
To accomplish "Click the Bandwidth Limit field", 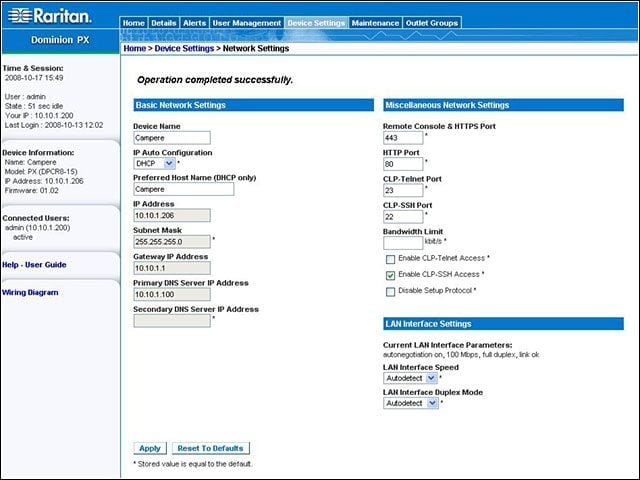I will (403, 243).
